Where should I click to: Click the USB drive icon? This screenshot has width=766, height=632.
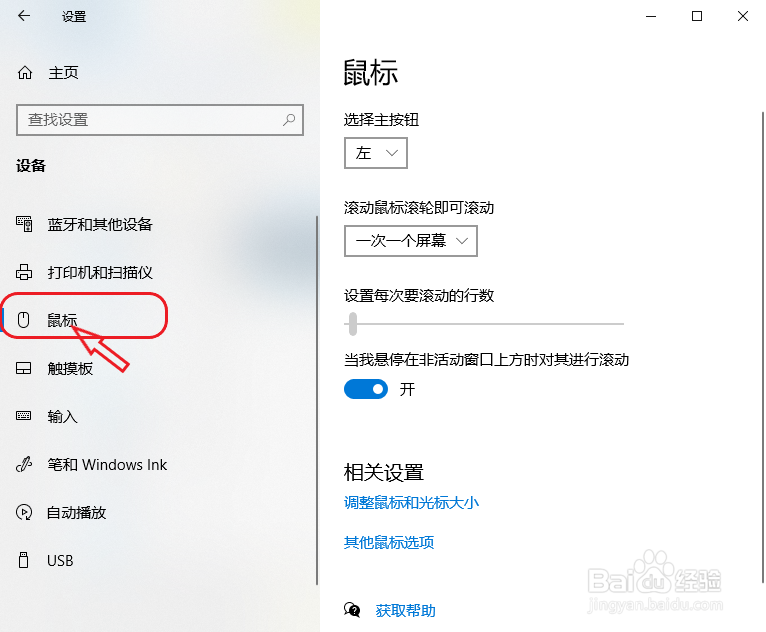coord(23,560)
